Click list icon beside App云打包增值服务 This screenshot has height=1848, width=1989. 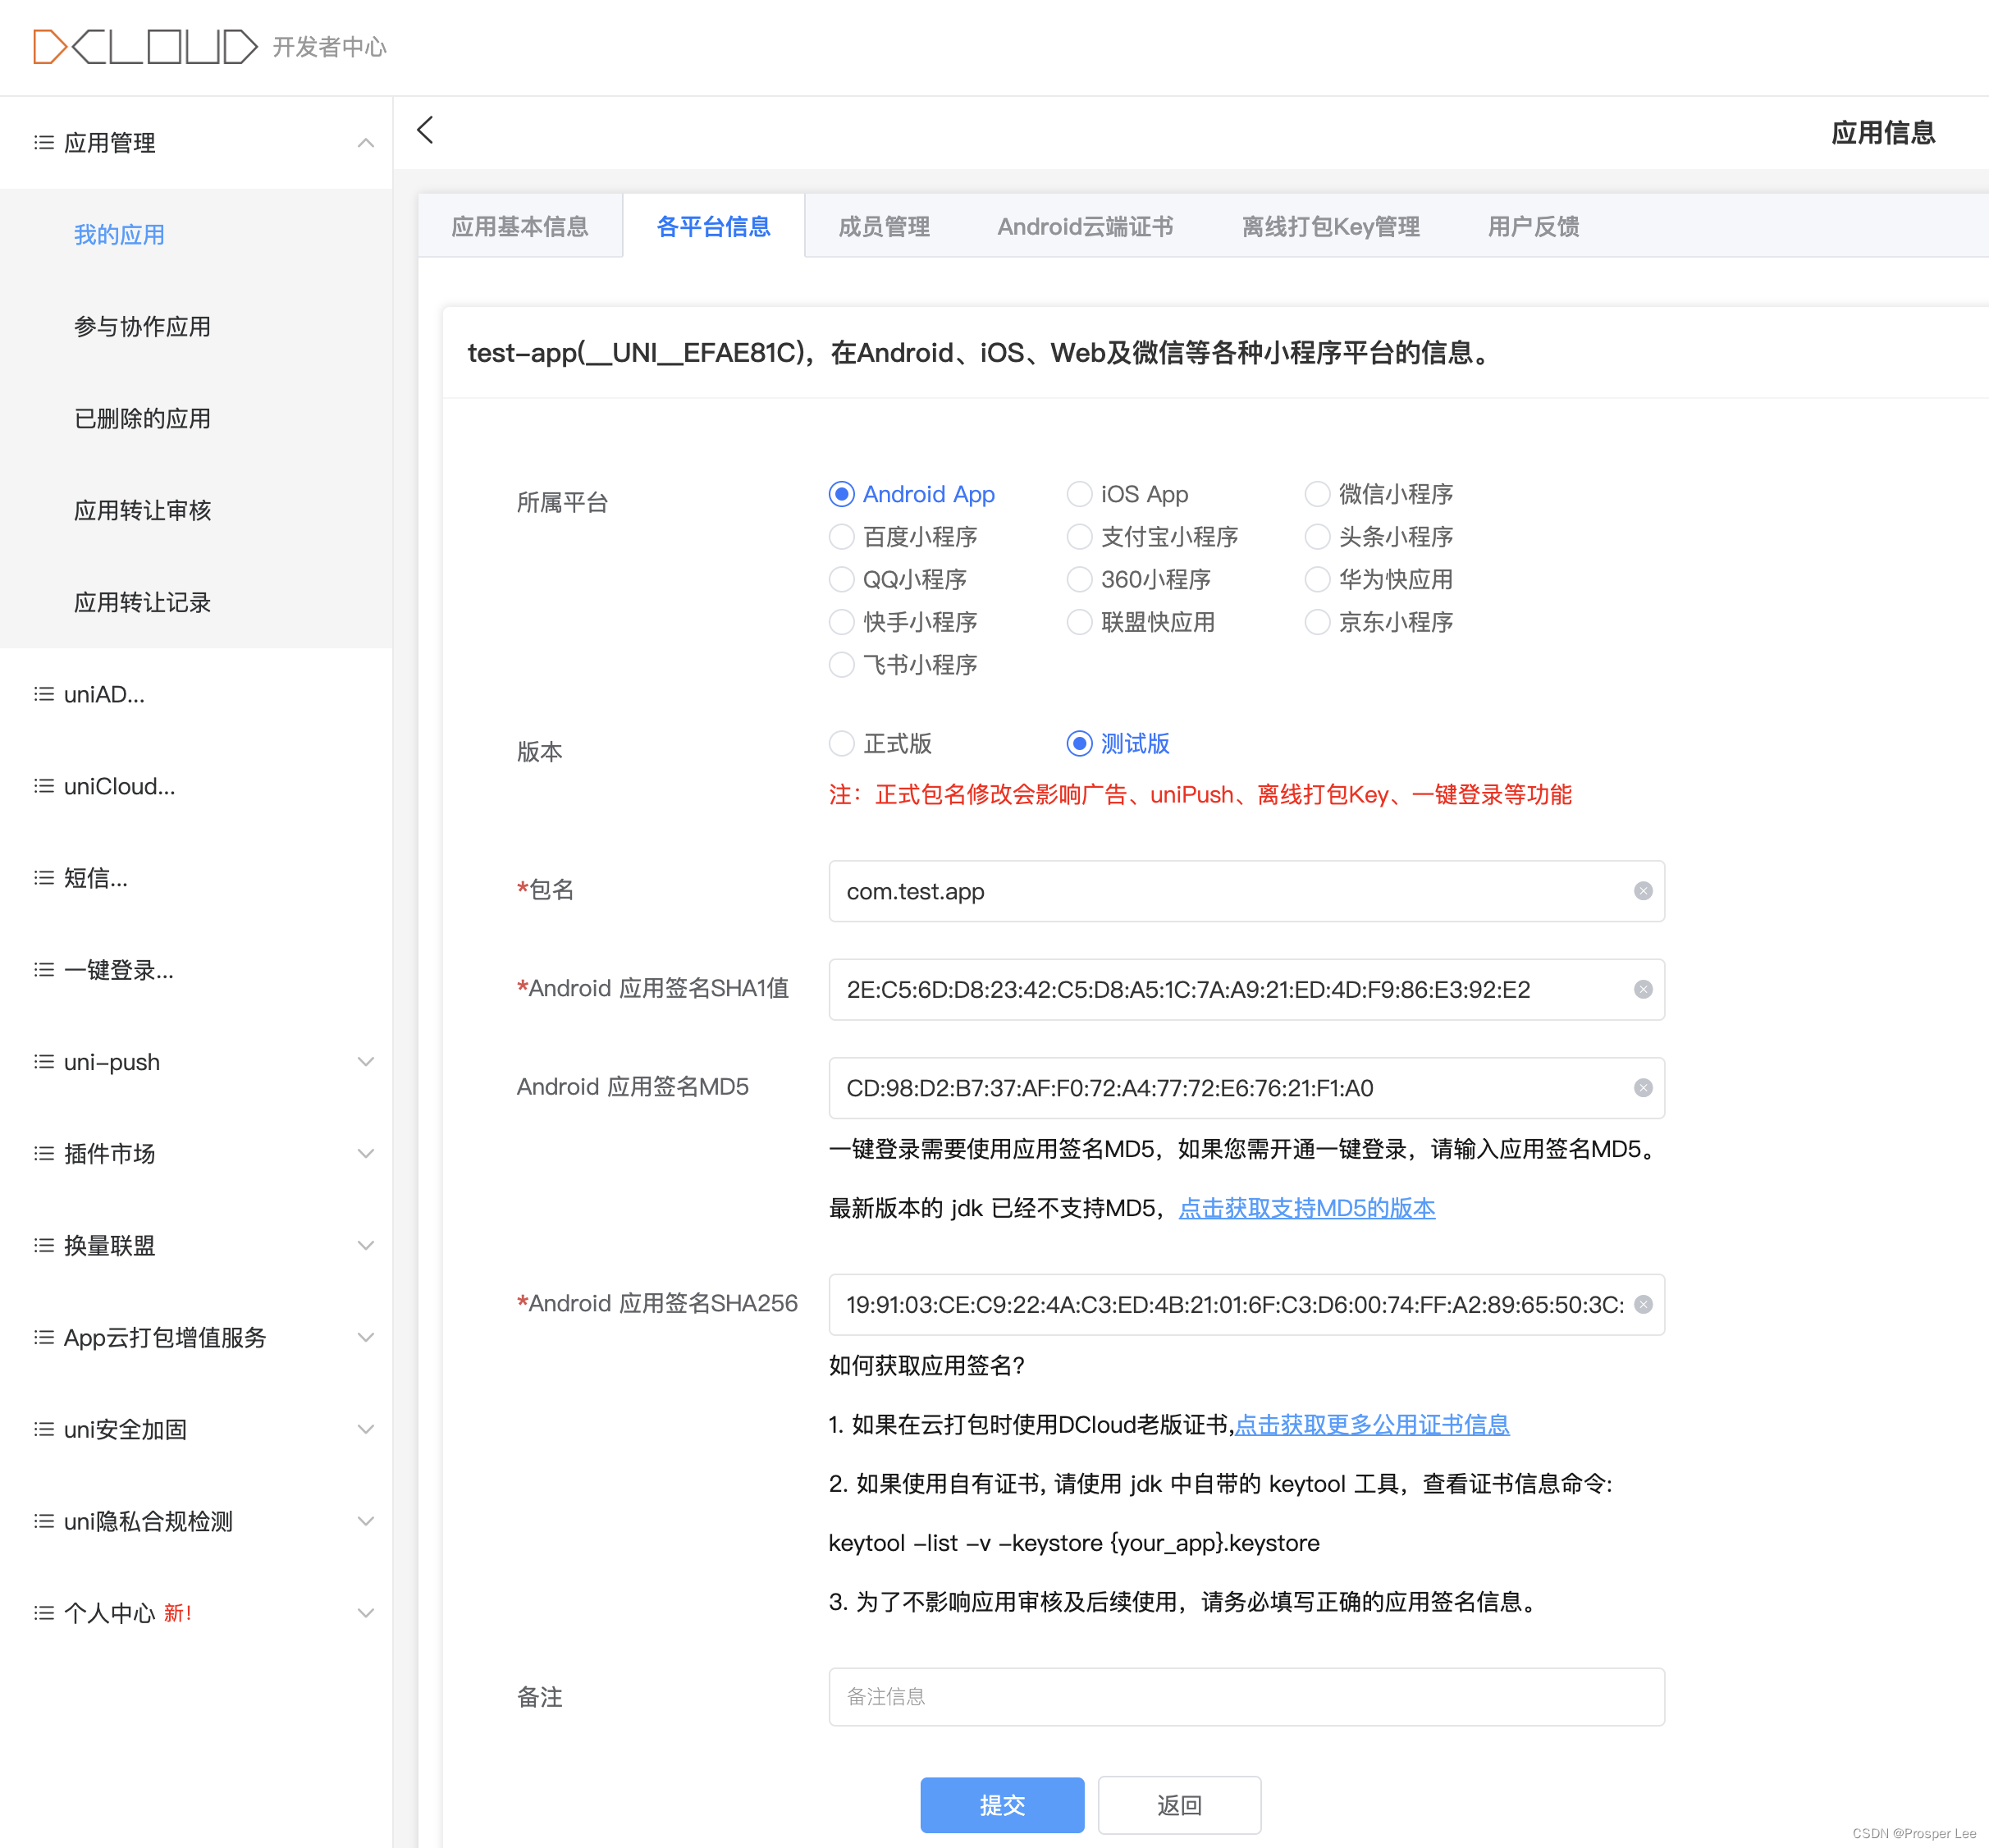coord(44,1338)
